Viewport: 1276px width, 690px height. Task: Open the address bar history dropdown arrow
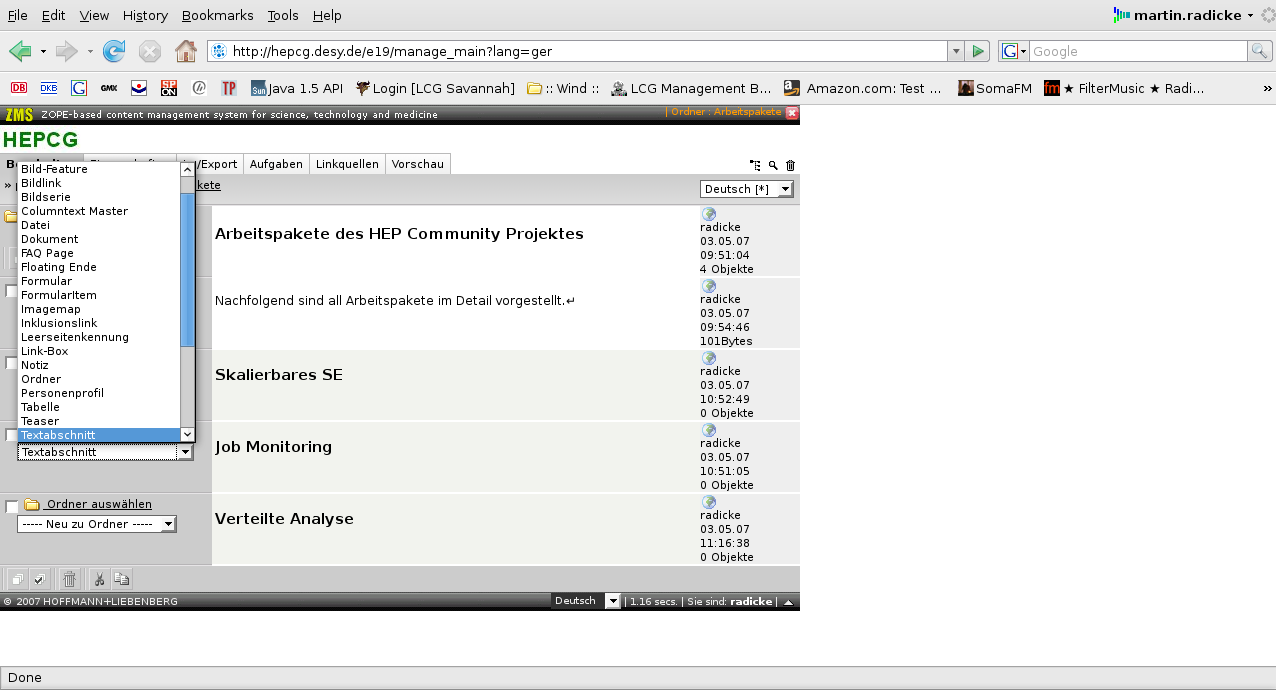click(956, 51)
